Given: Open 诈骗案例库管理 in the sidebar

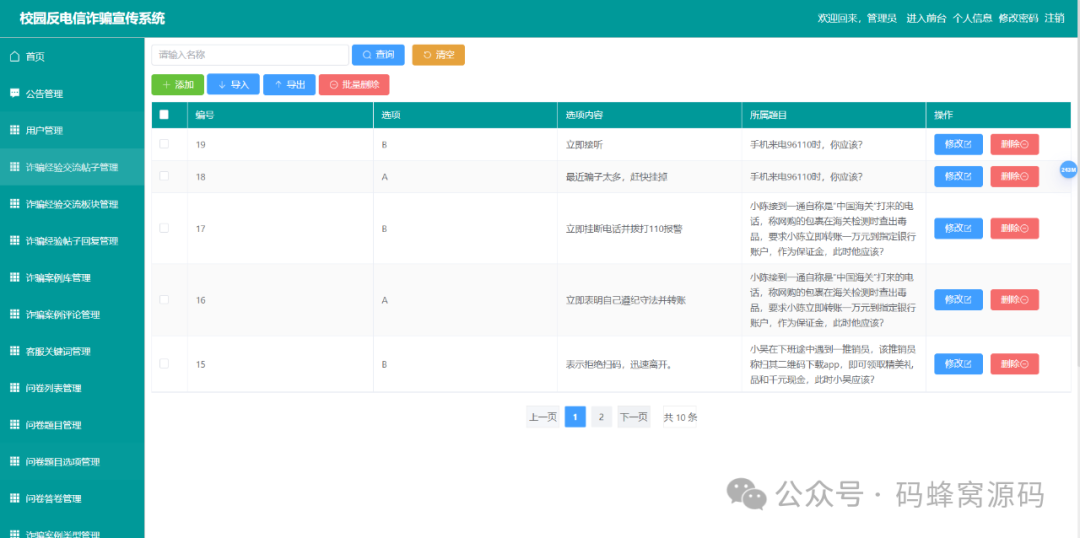Looking at the screenshot, I should click(72, 278).
